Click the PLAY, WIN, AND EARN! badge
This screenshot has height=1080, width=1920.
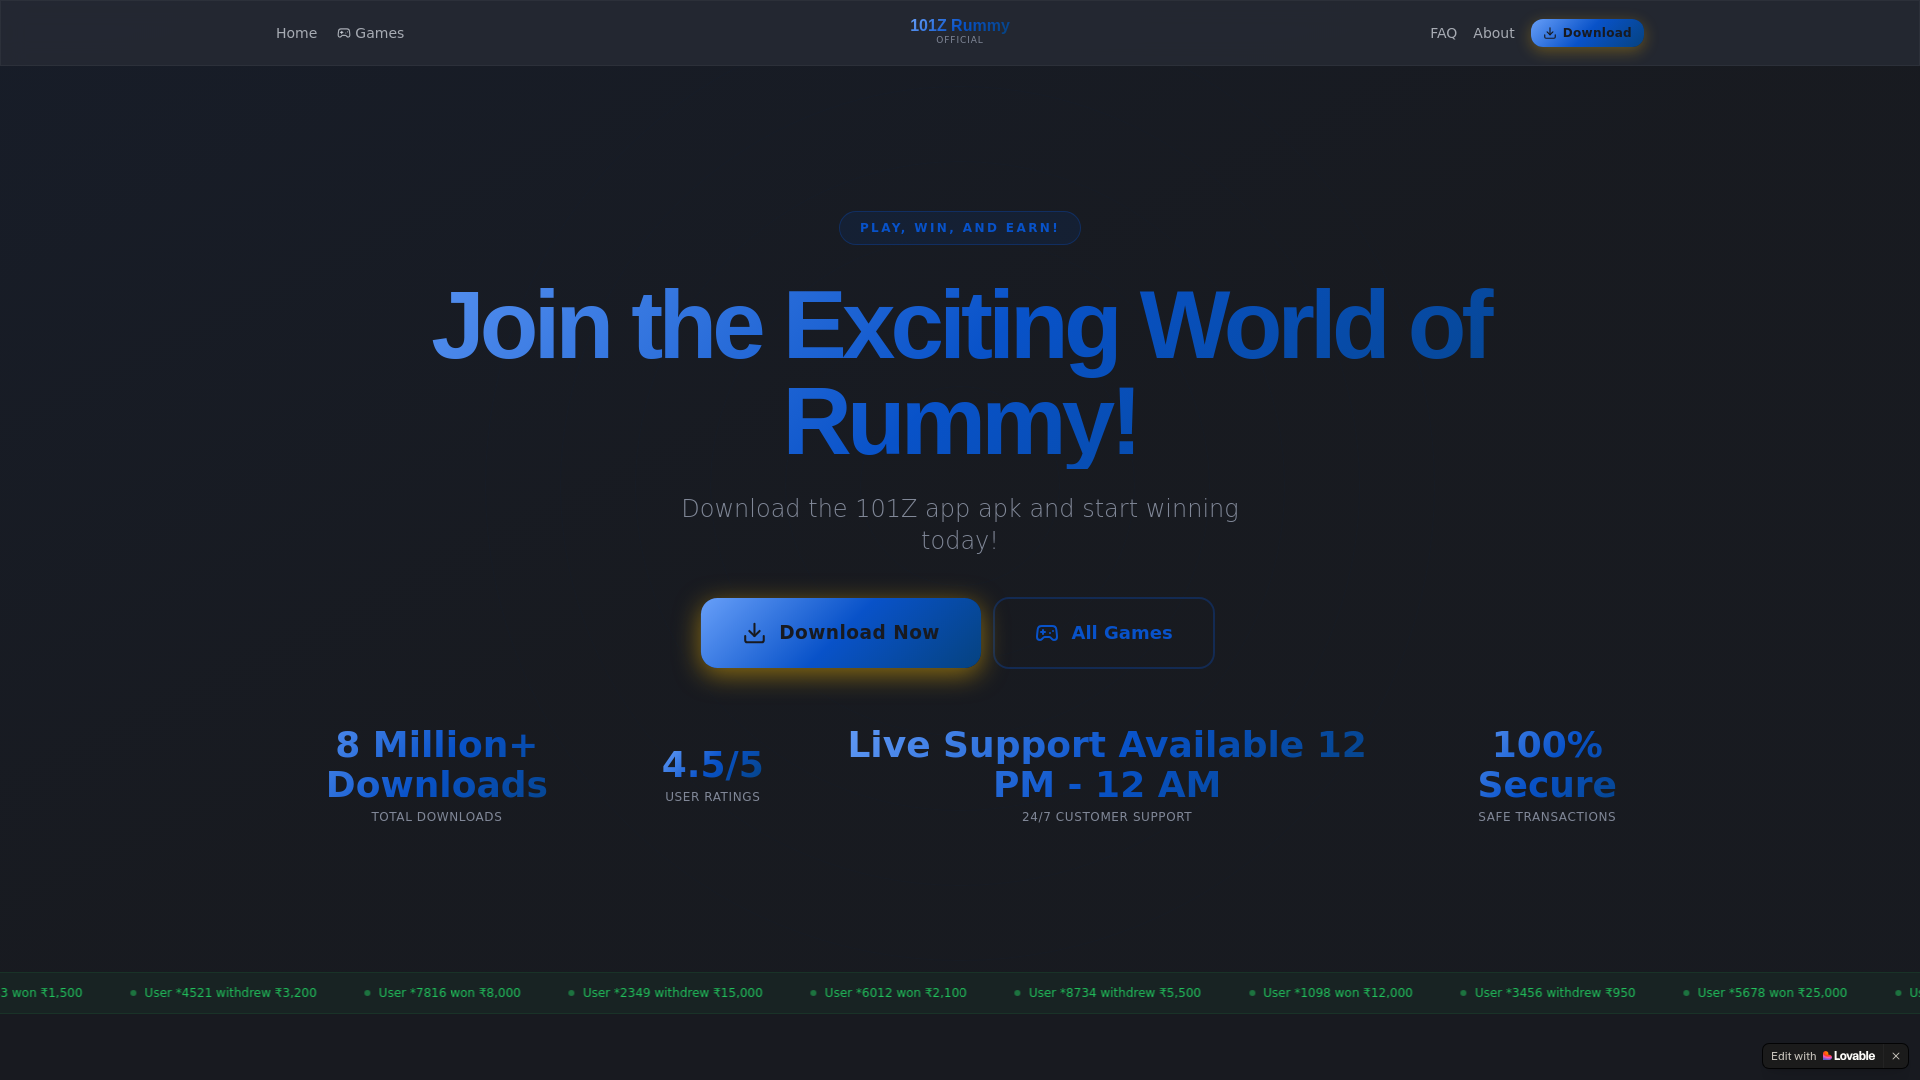coord(960,228)
